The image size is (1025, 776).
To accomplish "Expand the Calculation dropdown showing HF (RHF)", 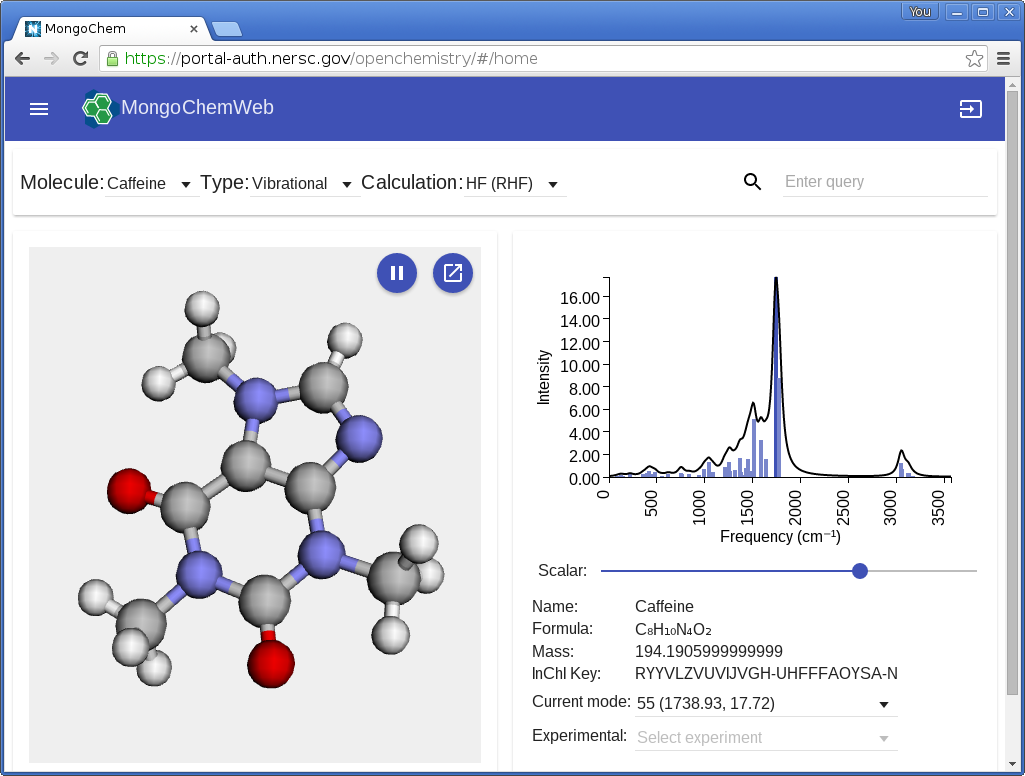I will (x=512, y=184).
